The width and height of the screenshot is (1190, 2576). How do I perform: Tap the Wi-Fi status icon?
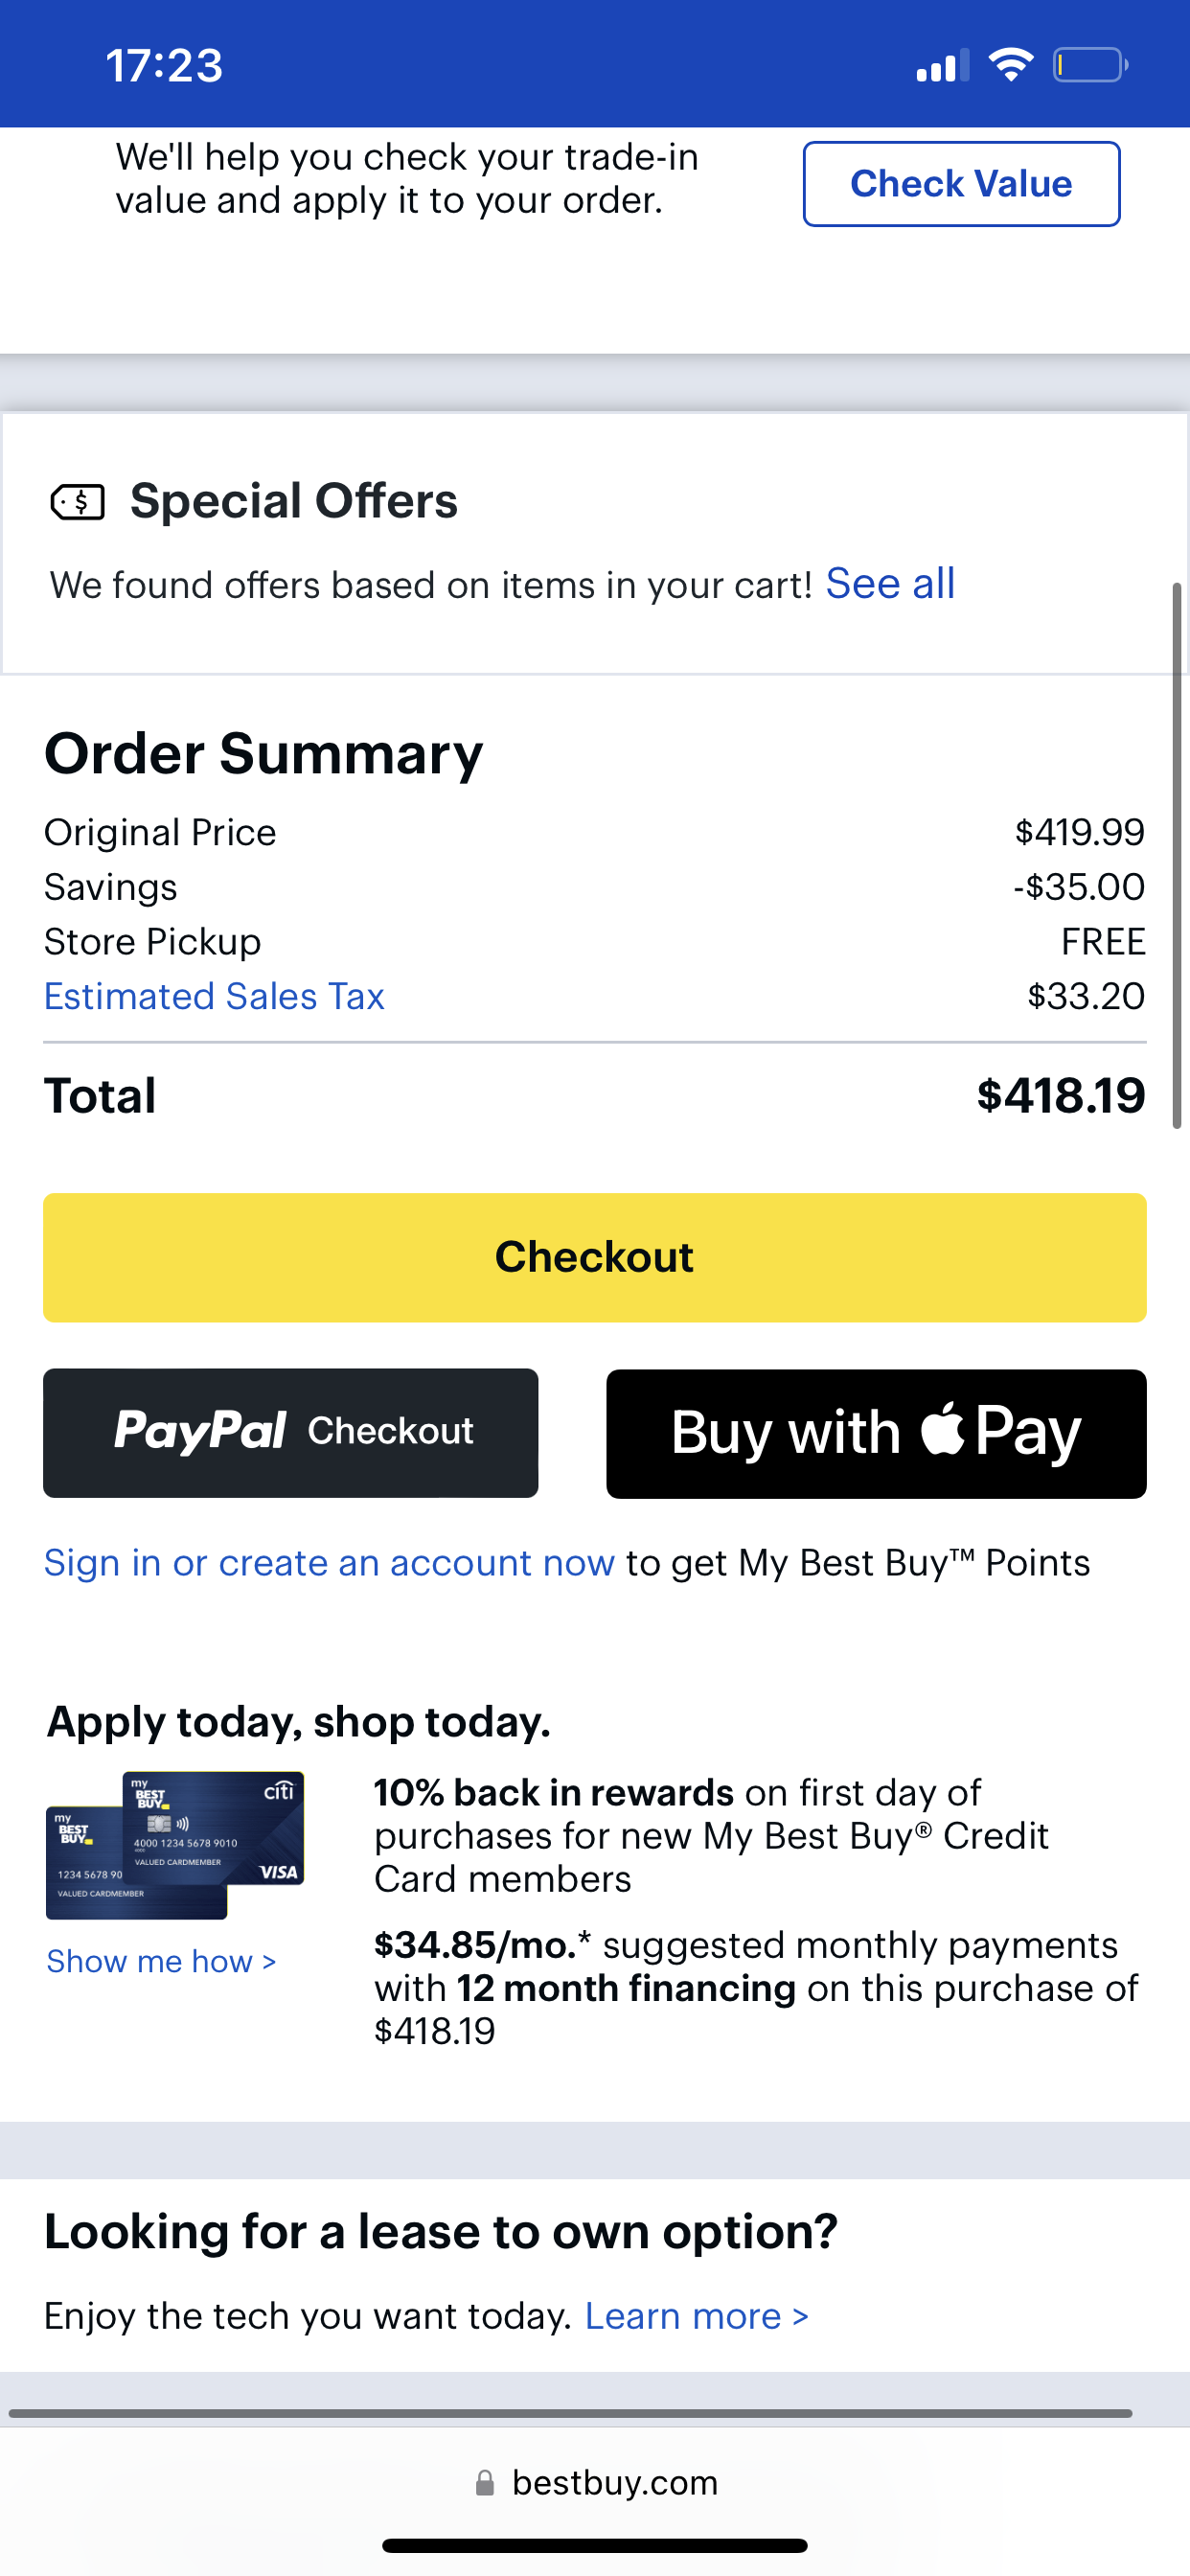coord(1010,65)
